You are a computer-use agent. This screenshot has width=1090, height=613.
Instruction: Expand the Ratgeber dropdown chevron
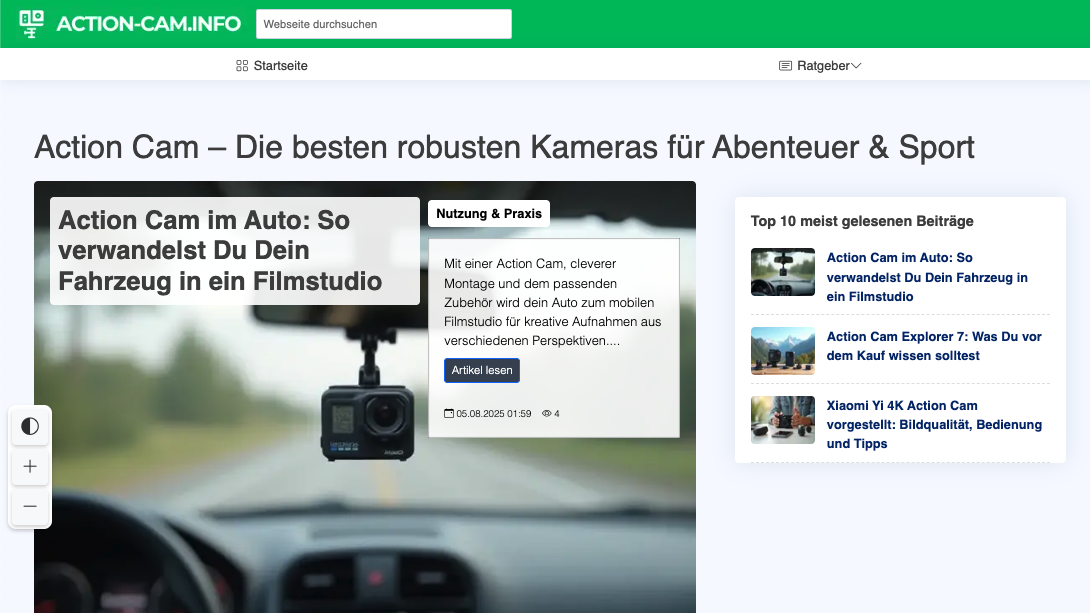pyautogui.click(x=856, y=66)
